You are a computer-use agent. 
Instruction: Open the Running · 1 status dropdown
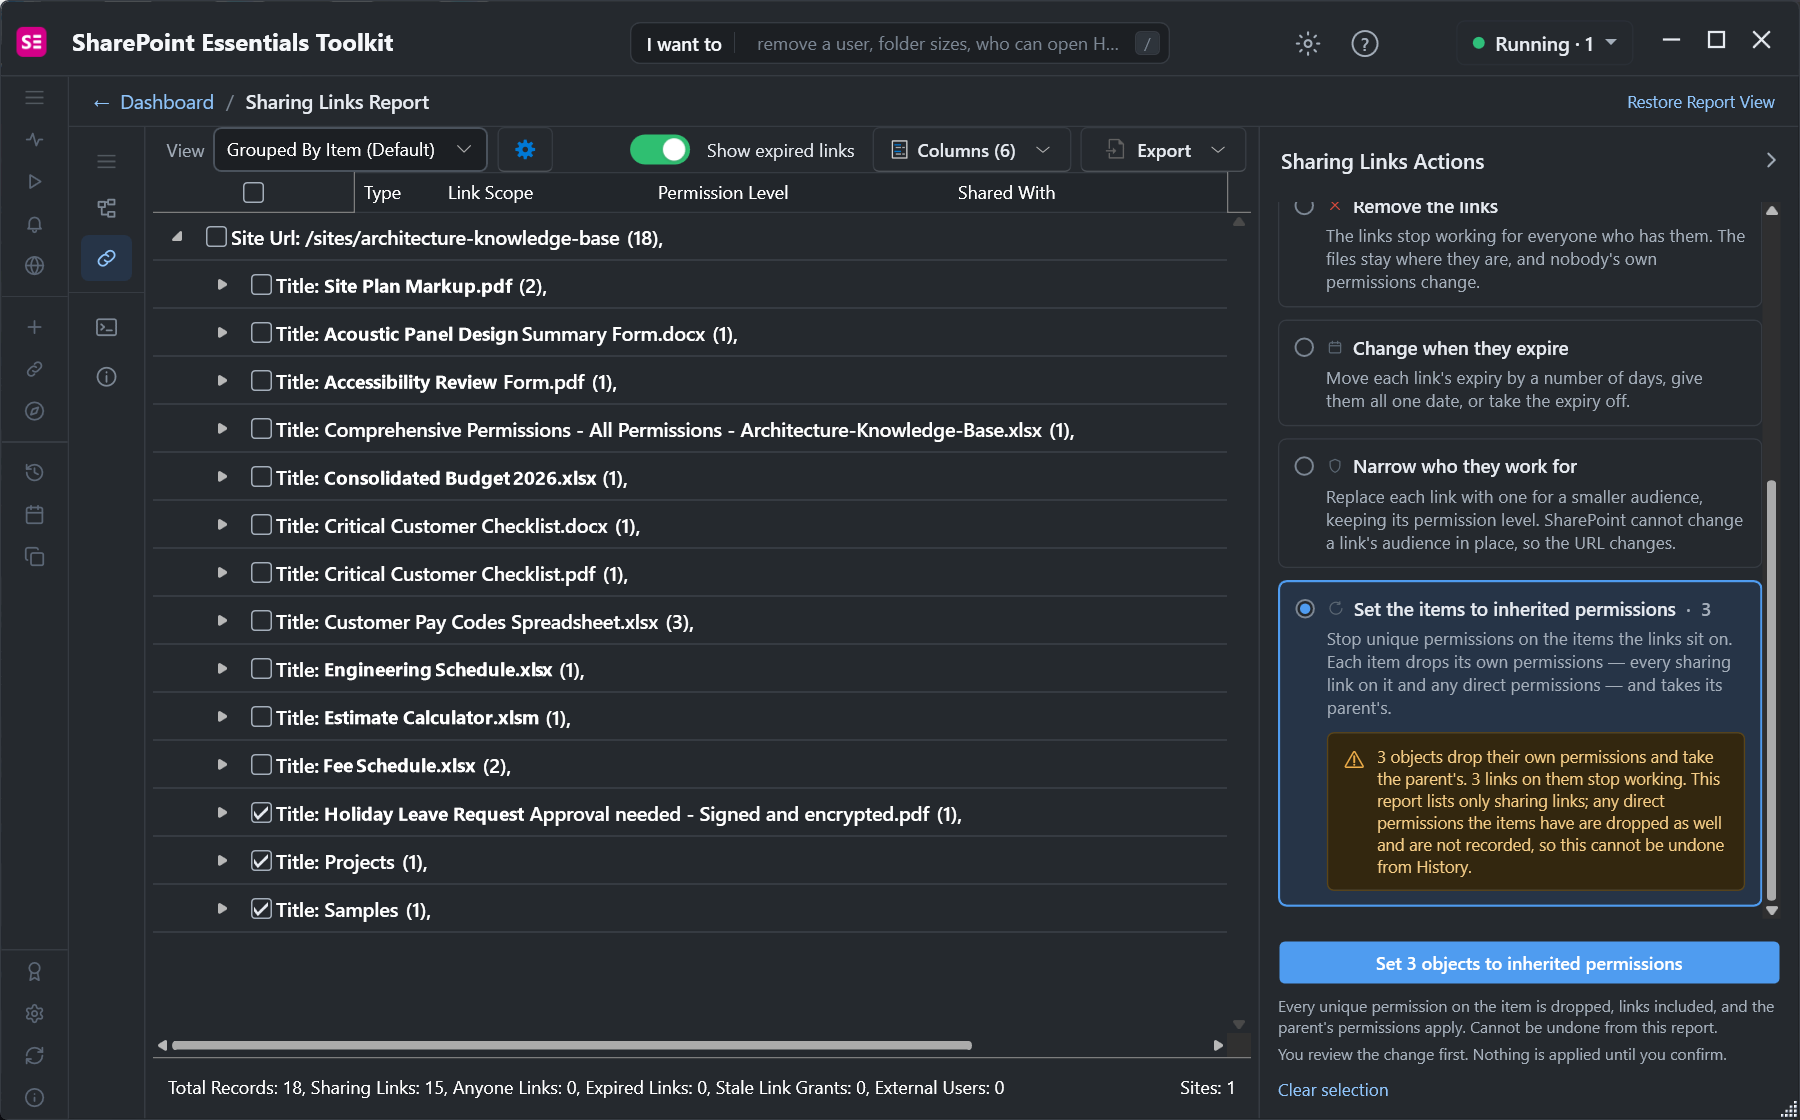coord(1544,43)
